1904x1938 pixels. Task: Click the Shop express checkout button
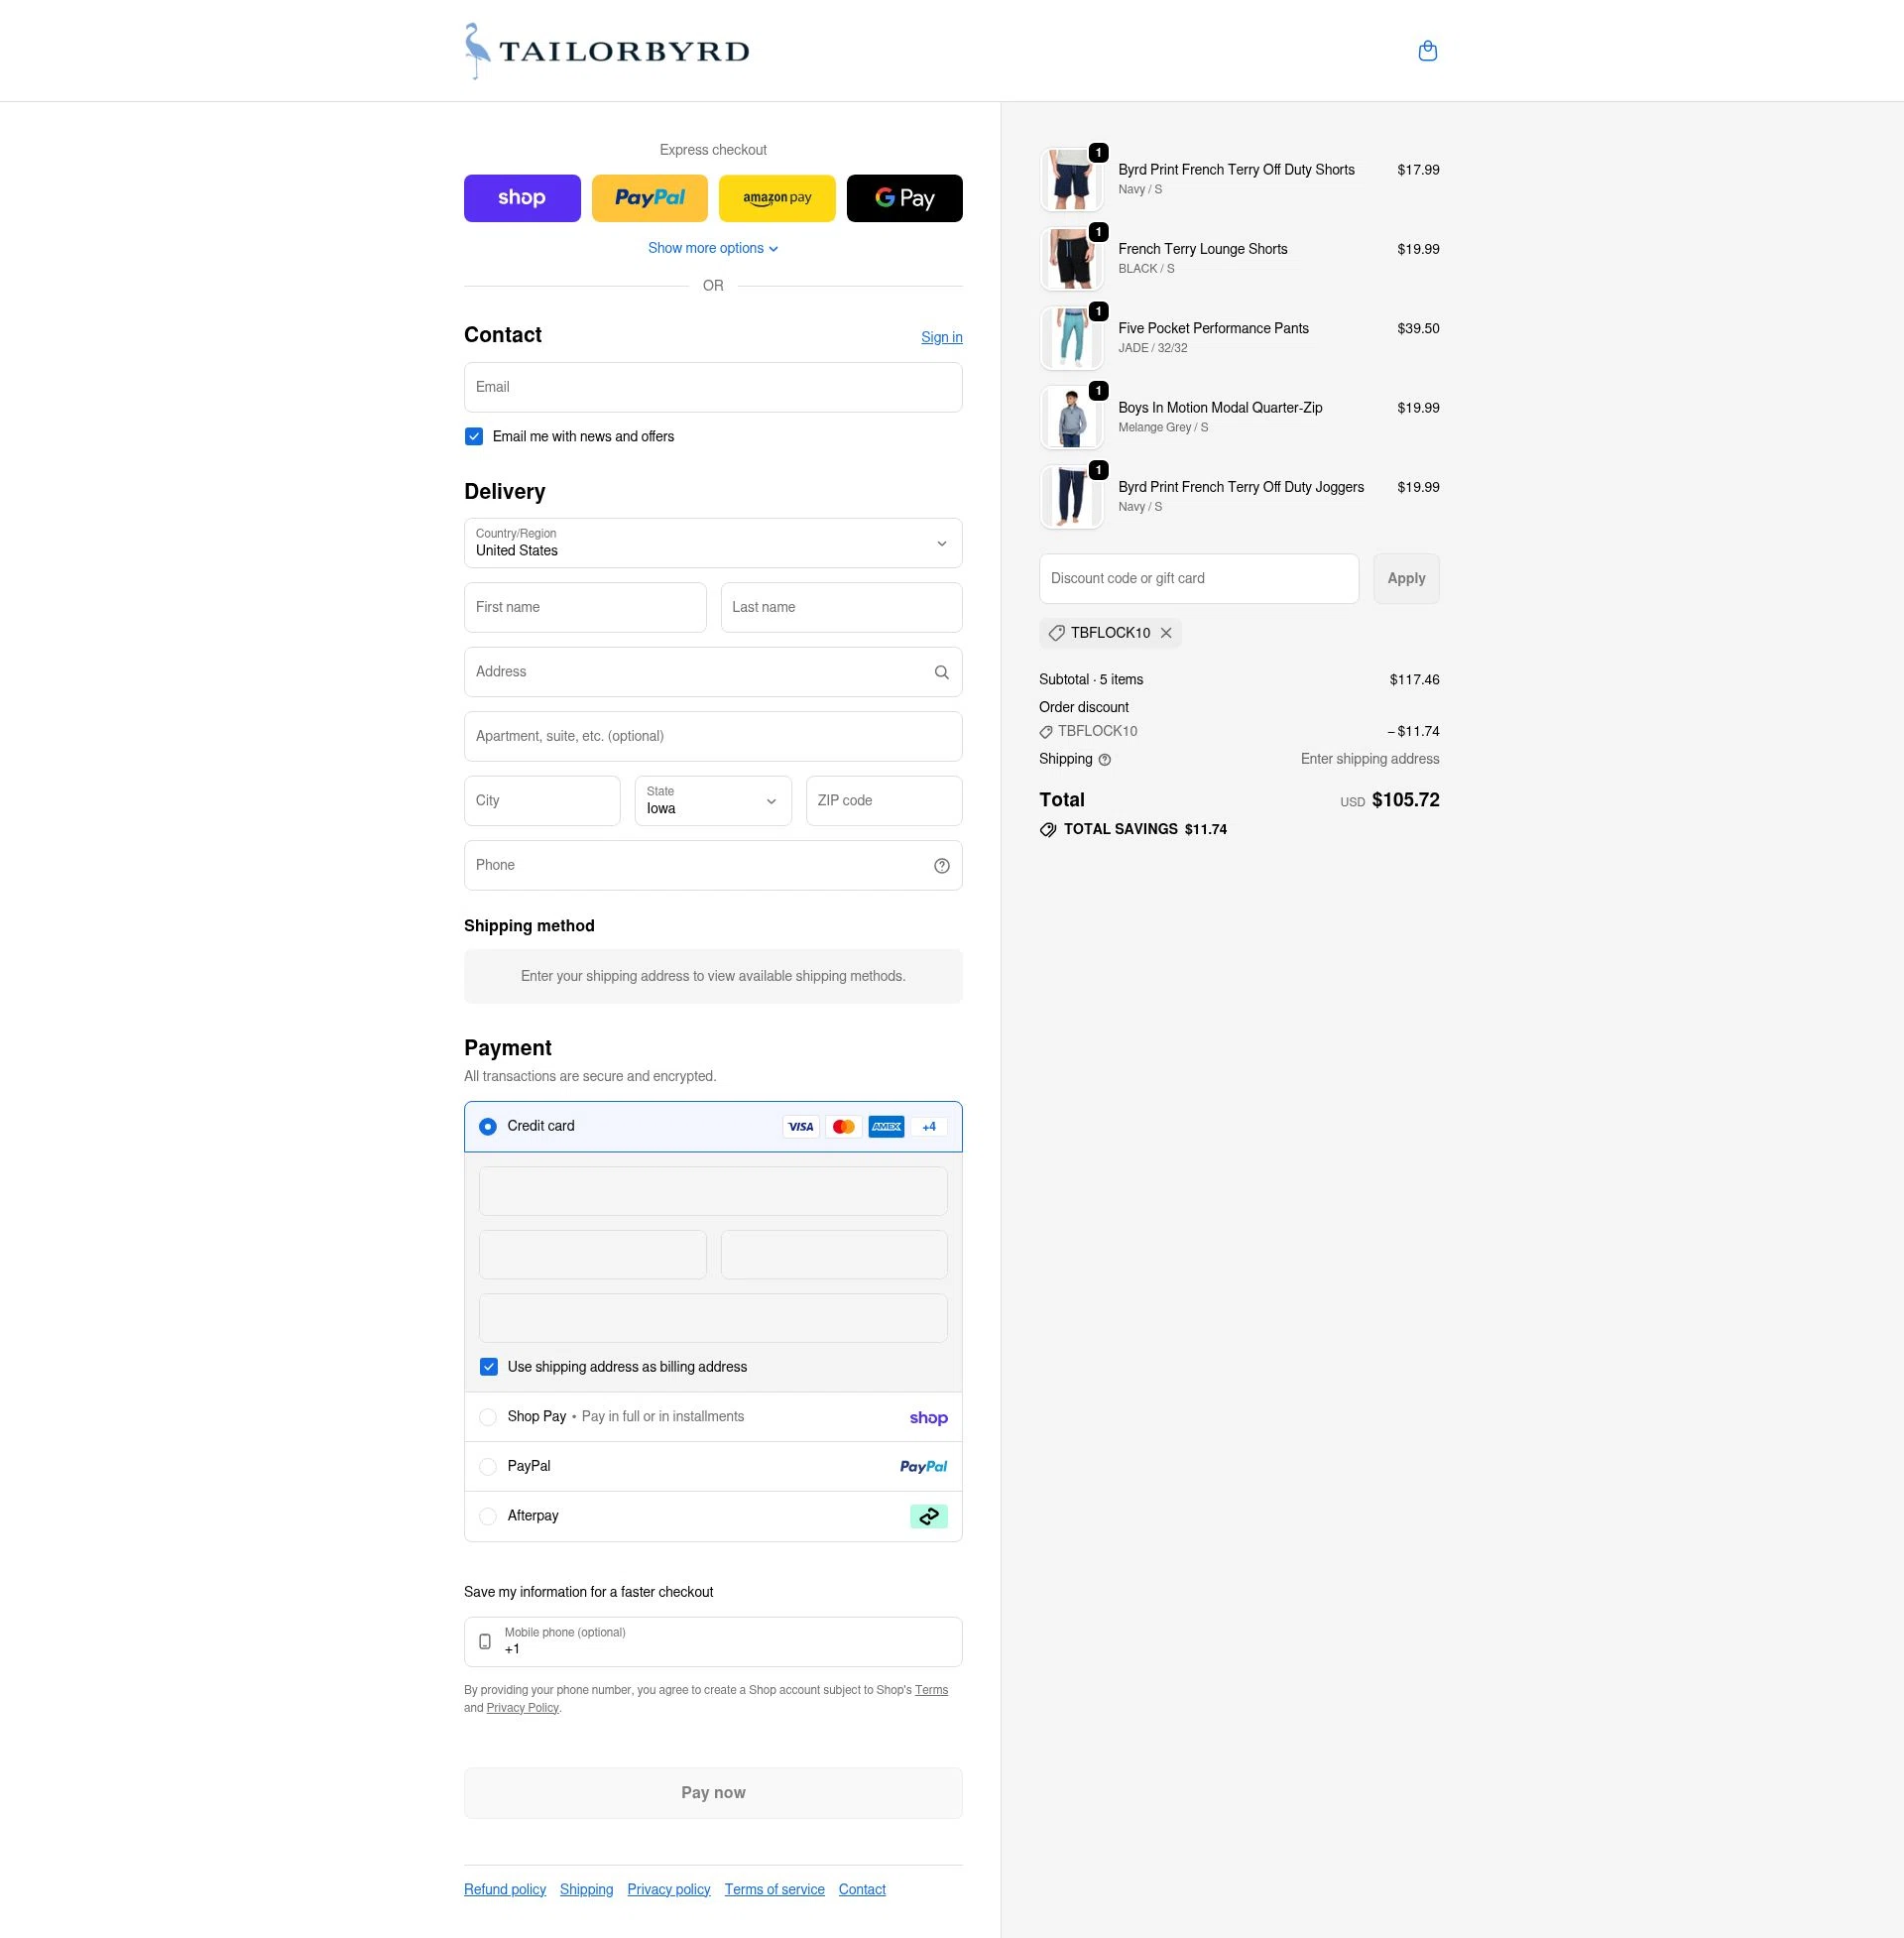tap(522, 197)
